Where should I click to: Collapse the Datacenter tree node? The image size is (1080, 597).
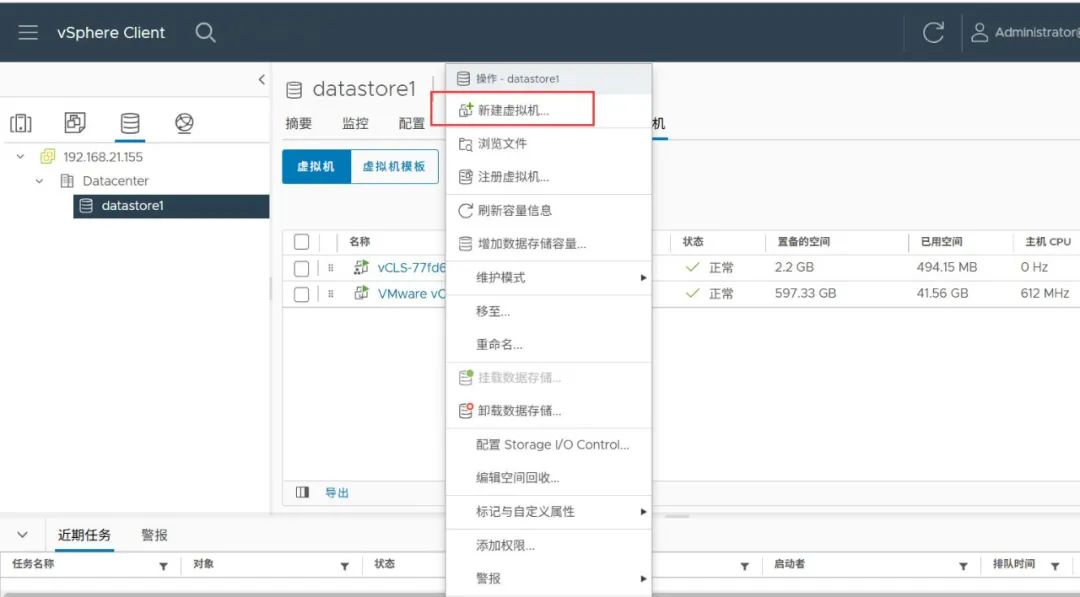[x=39, y=181]
